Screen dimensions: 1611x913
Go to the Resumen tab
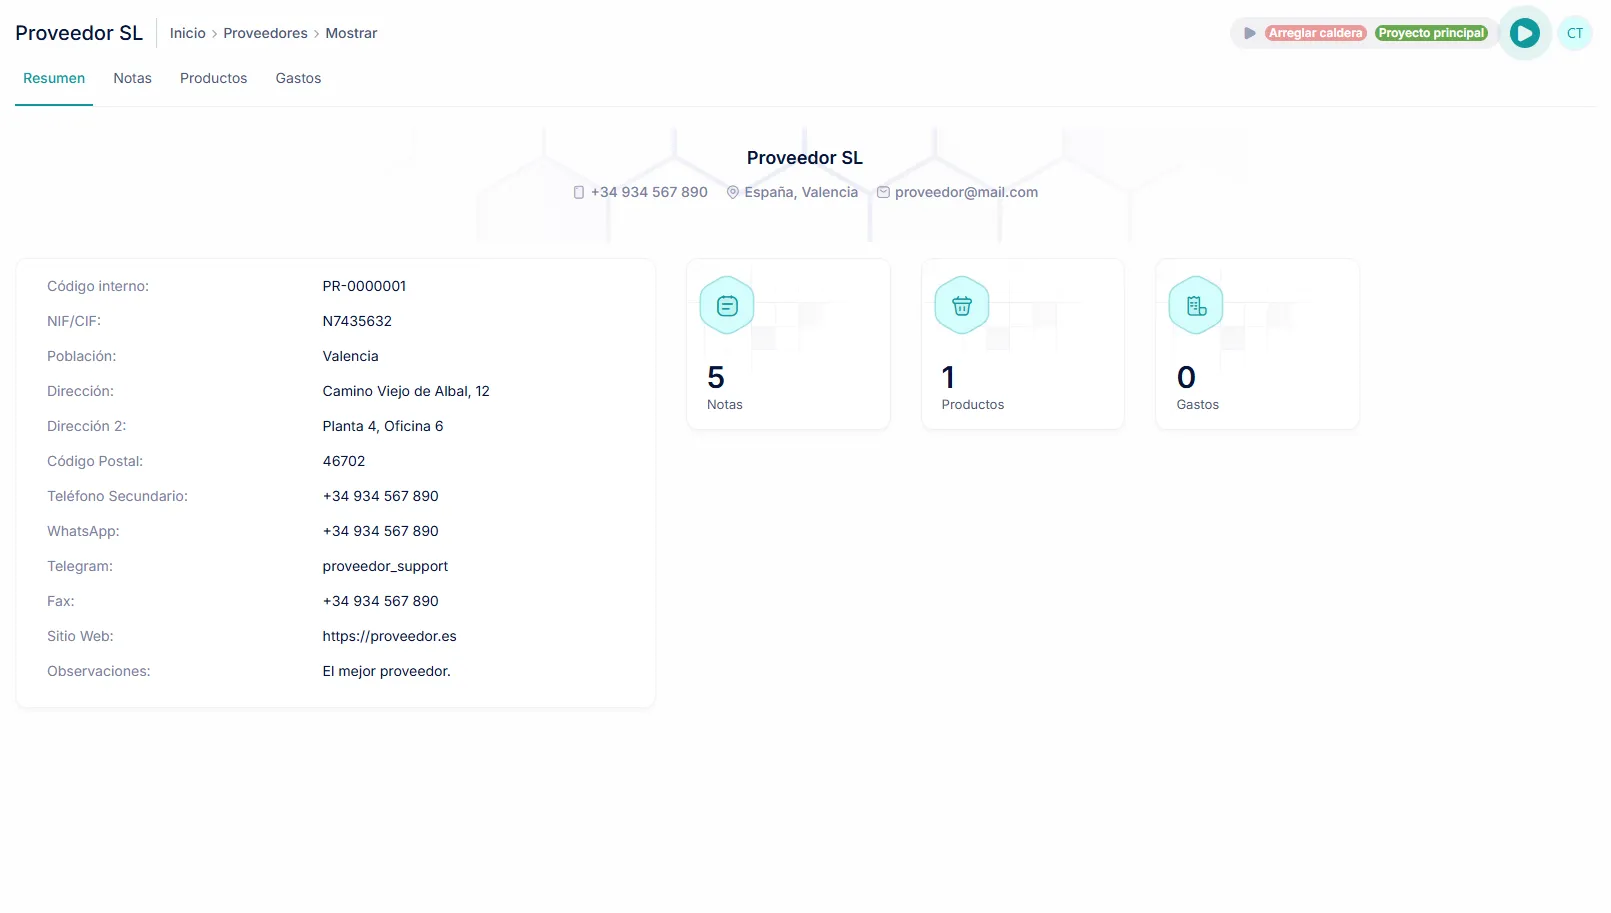click(54, 78)
